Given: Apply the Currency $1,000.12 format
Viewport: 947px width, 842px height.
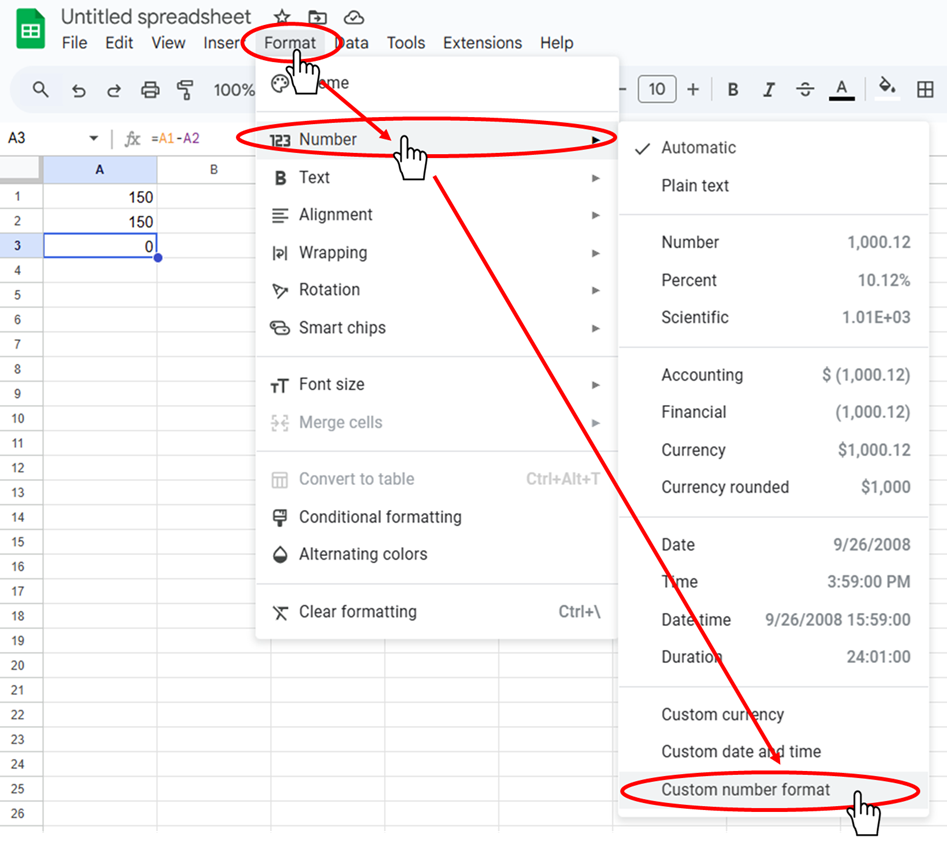Looking at the screenshot, I should [x=774, y=450].
